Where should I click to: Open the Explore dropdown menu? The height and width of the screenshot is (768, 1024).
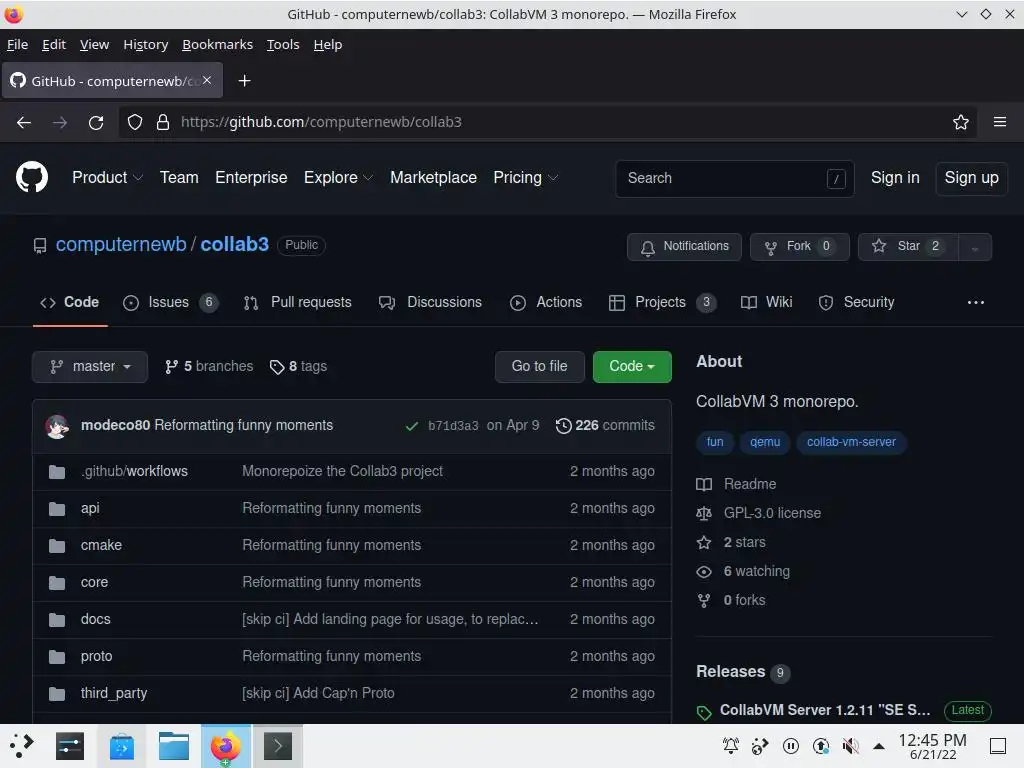pos(338,178)
